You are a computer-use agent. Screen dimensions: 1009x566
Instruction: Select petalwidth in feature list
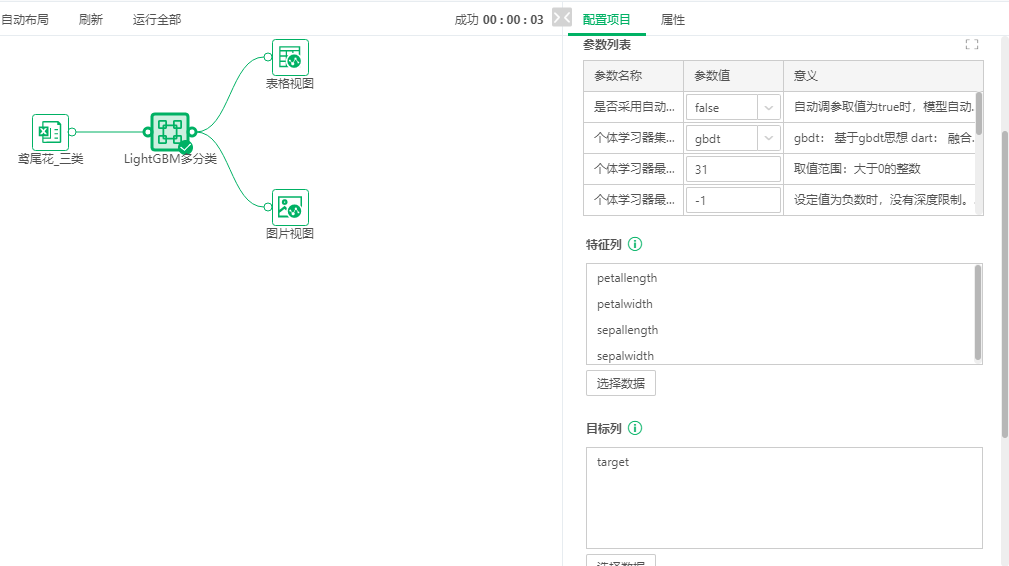click(x=624, y=304)
